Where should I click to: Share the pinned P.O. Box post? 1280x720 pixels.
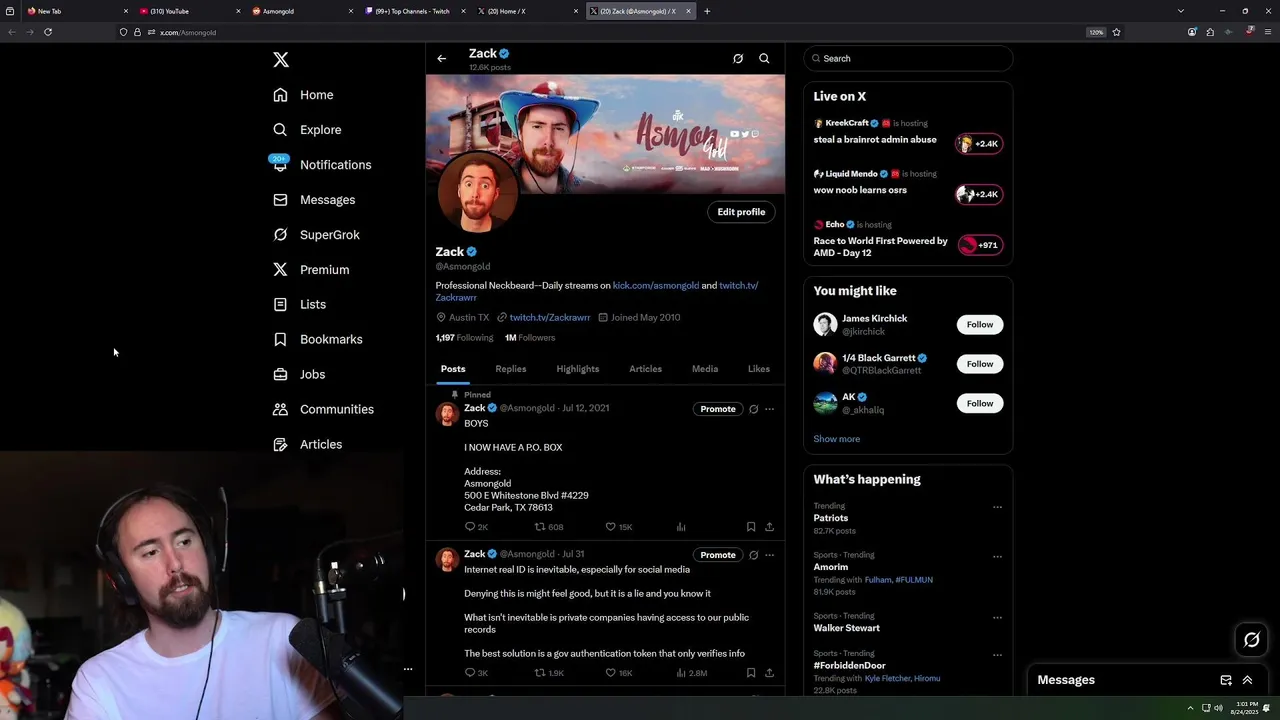[769, 527]
